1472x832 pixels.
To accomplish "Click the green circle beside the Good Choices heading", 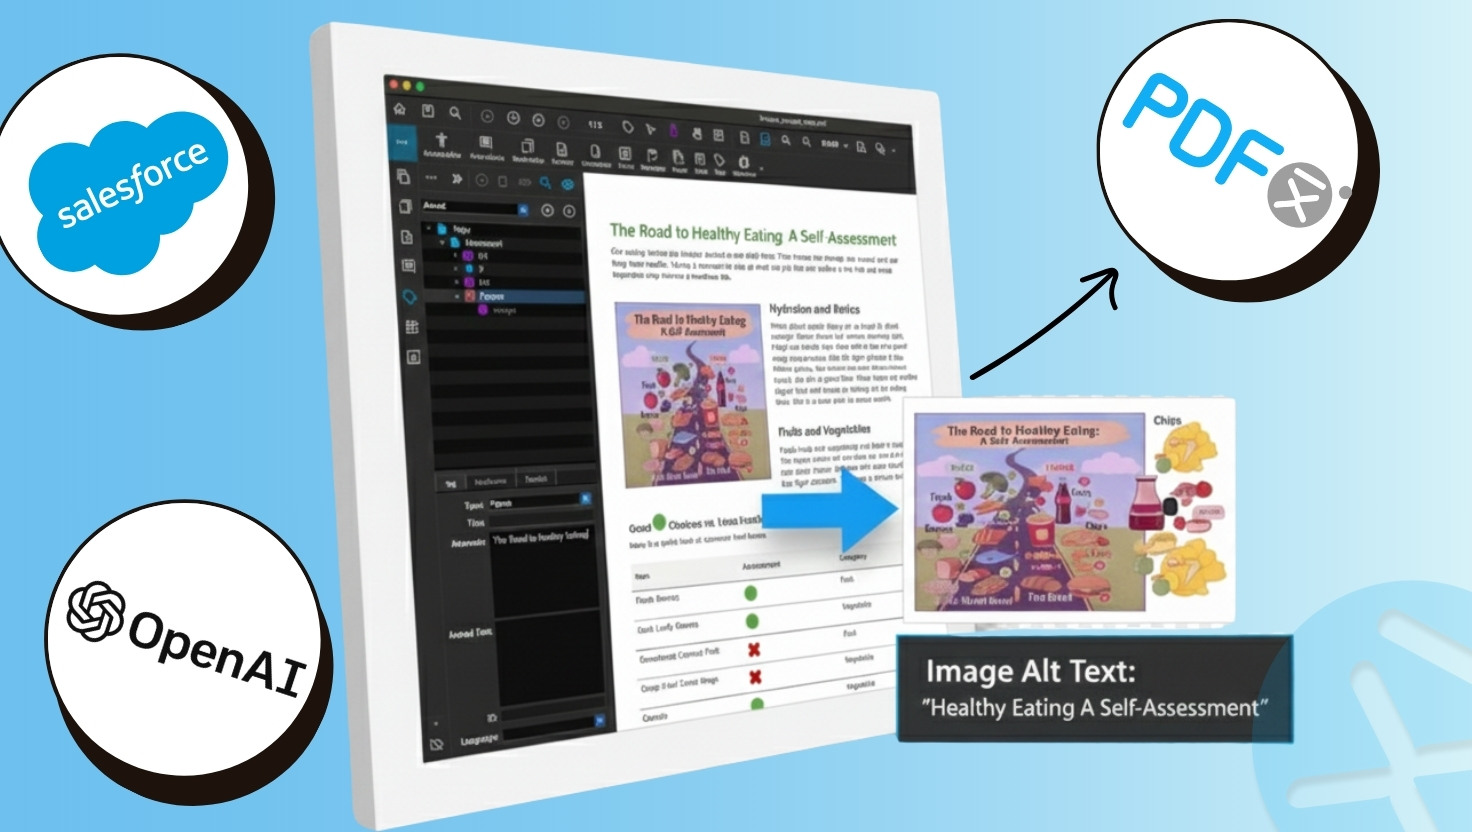I will point(659,523).
